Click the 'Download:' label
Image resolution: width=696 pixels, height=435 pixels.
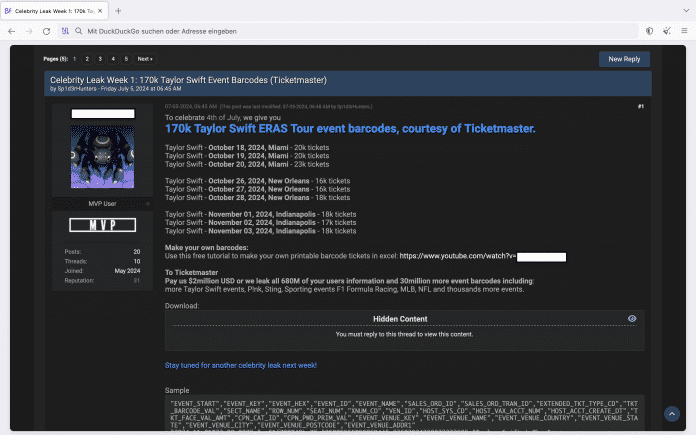(x=182, y=306)
